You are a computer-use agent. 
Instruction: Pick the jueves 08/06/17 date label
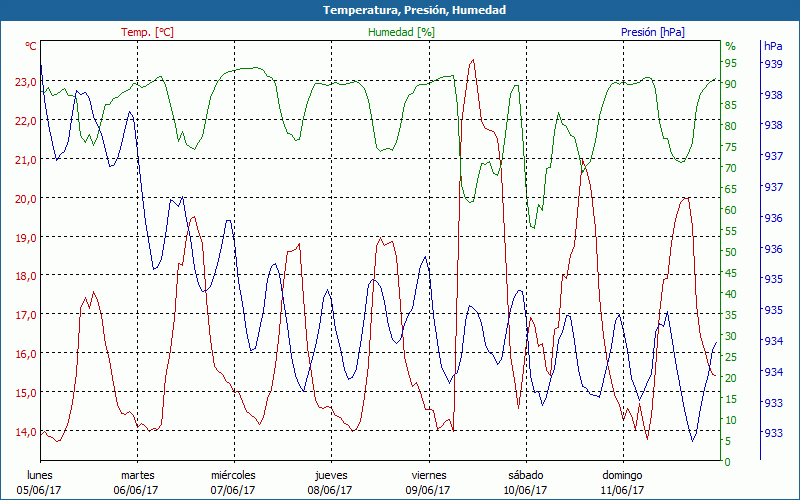click(x=330, y=482)
